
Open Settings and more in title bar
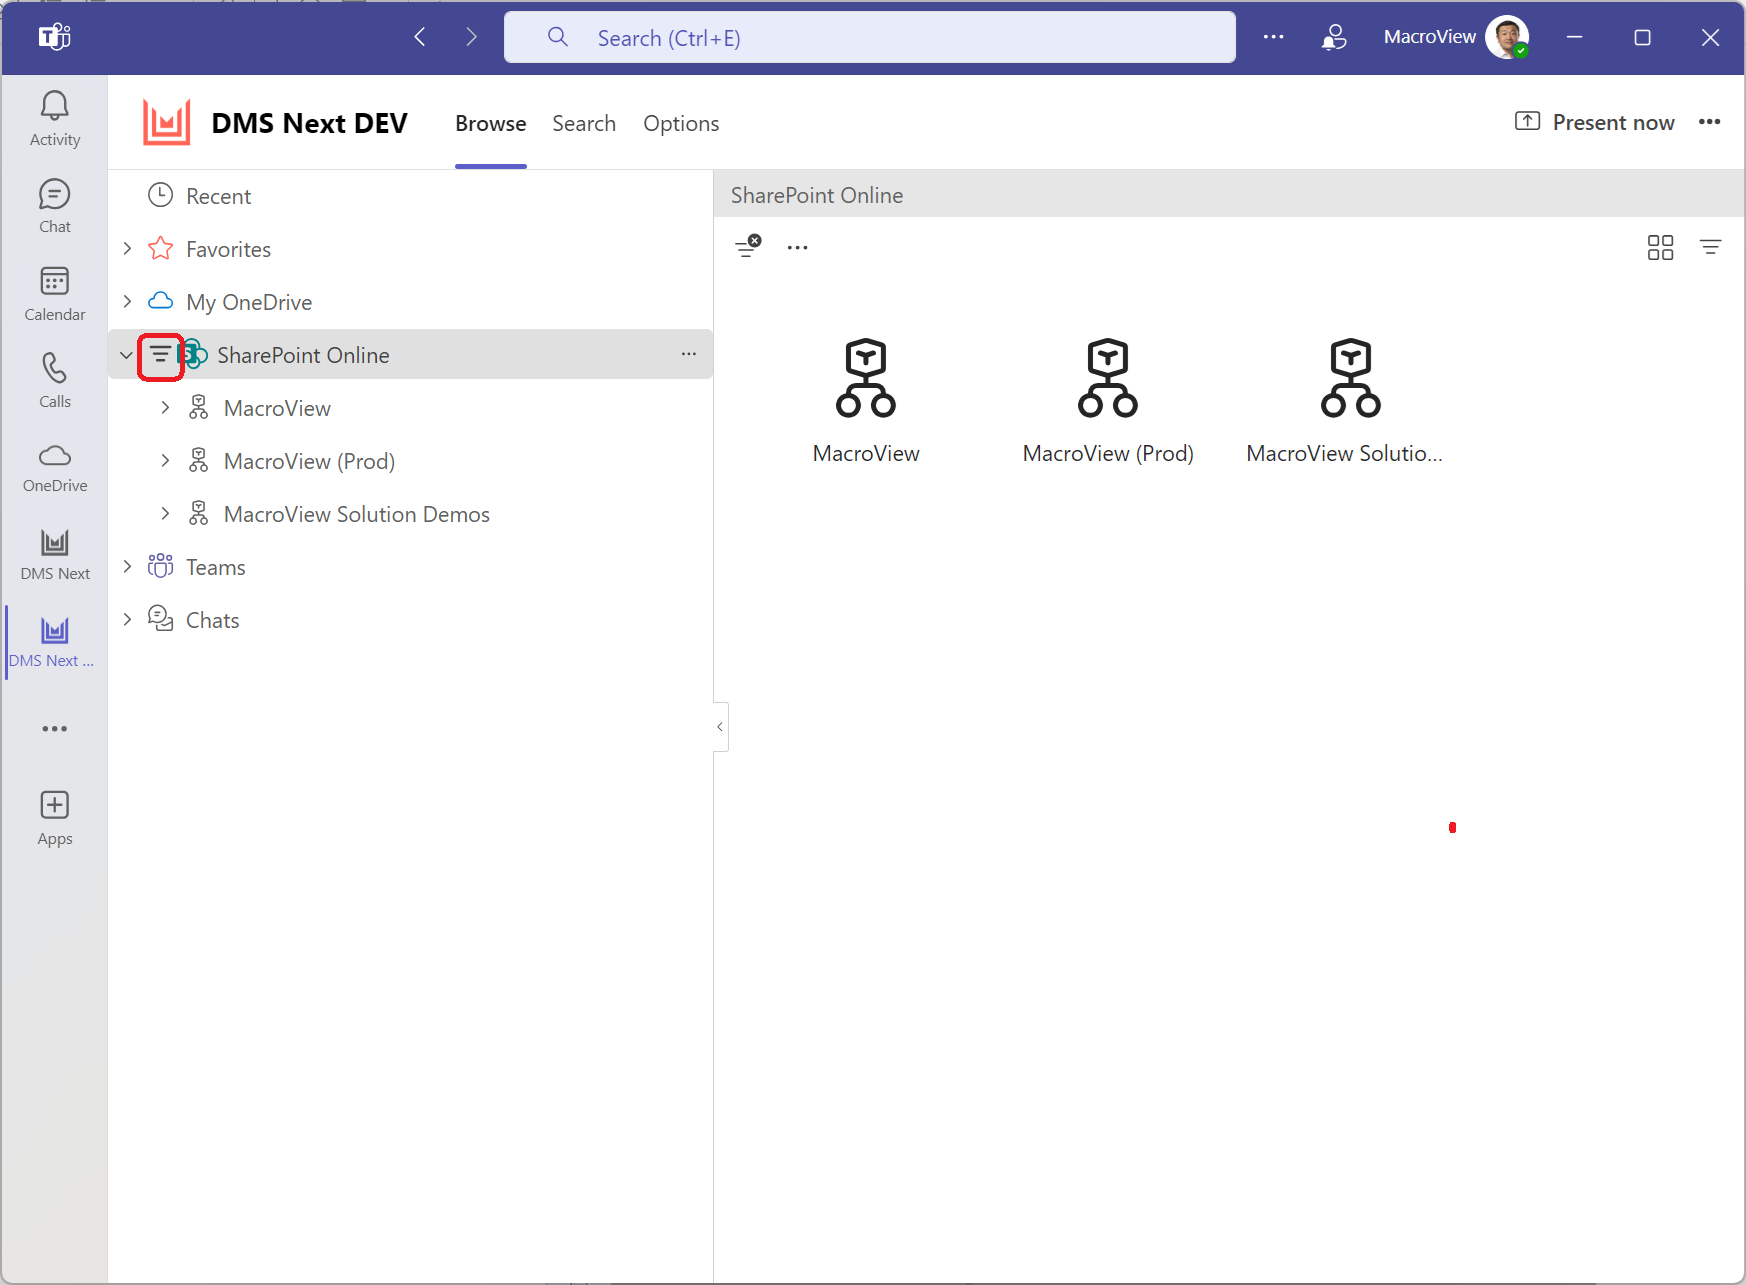(1273, 37)
